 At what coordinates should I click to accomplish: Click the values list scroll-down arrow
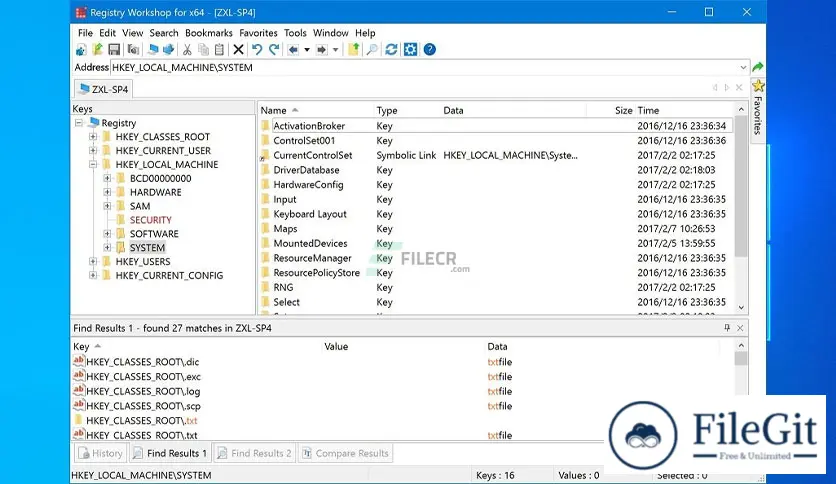[741, 308]
